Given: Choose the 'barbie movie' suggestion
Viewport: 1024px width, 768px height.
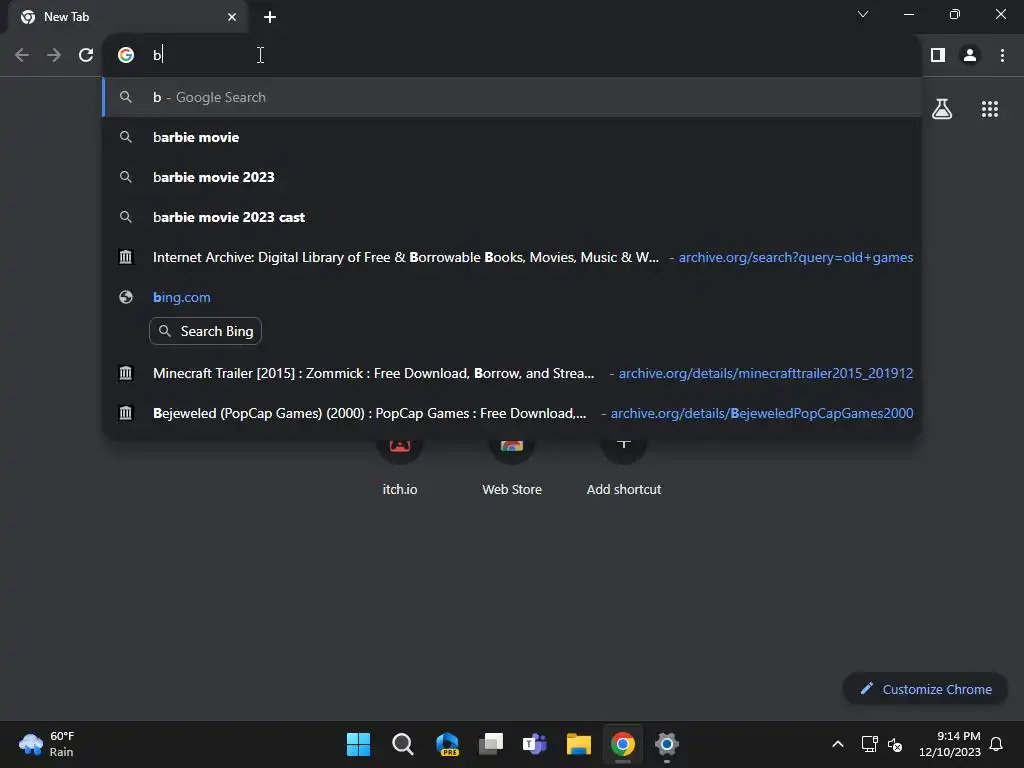Looking at the screenshot, I should 512,137.
